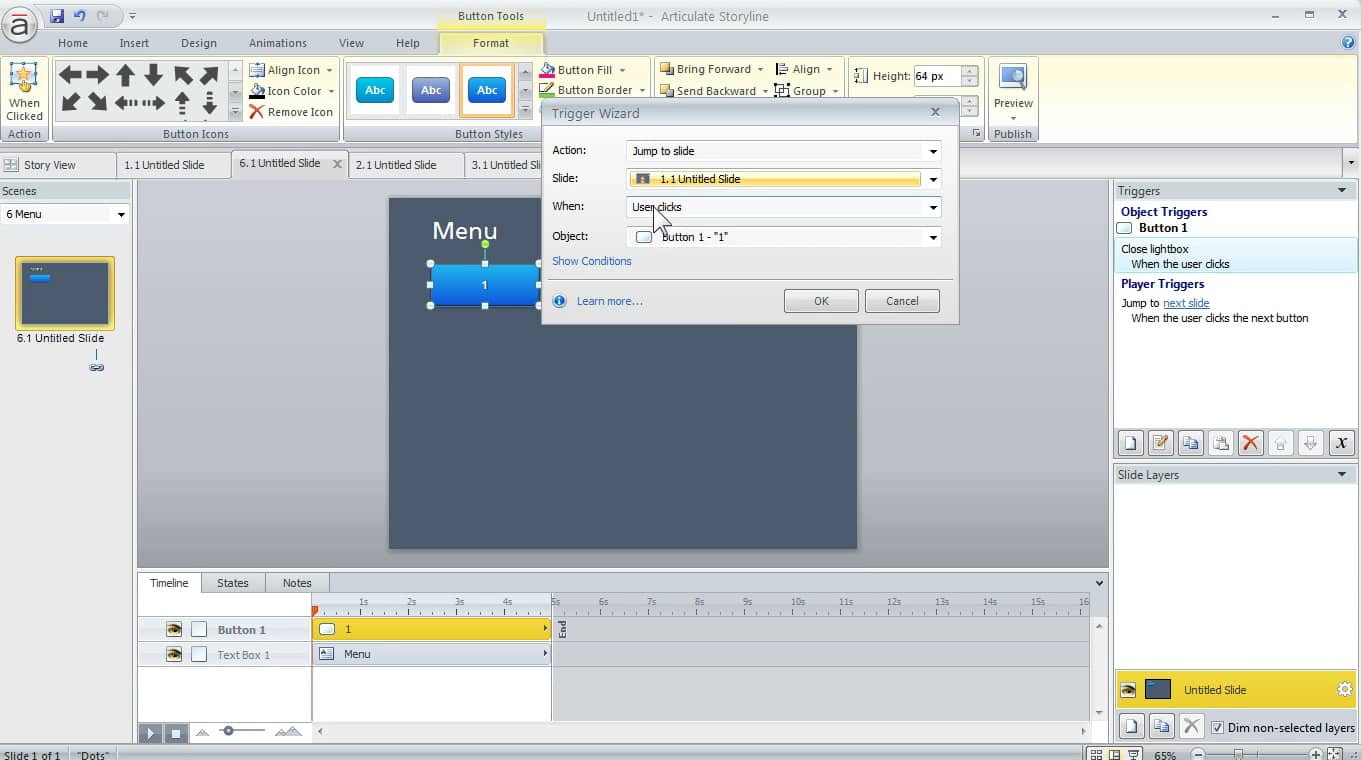
Task: Switch to the Notes tab
Action: (297, 583)
